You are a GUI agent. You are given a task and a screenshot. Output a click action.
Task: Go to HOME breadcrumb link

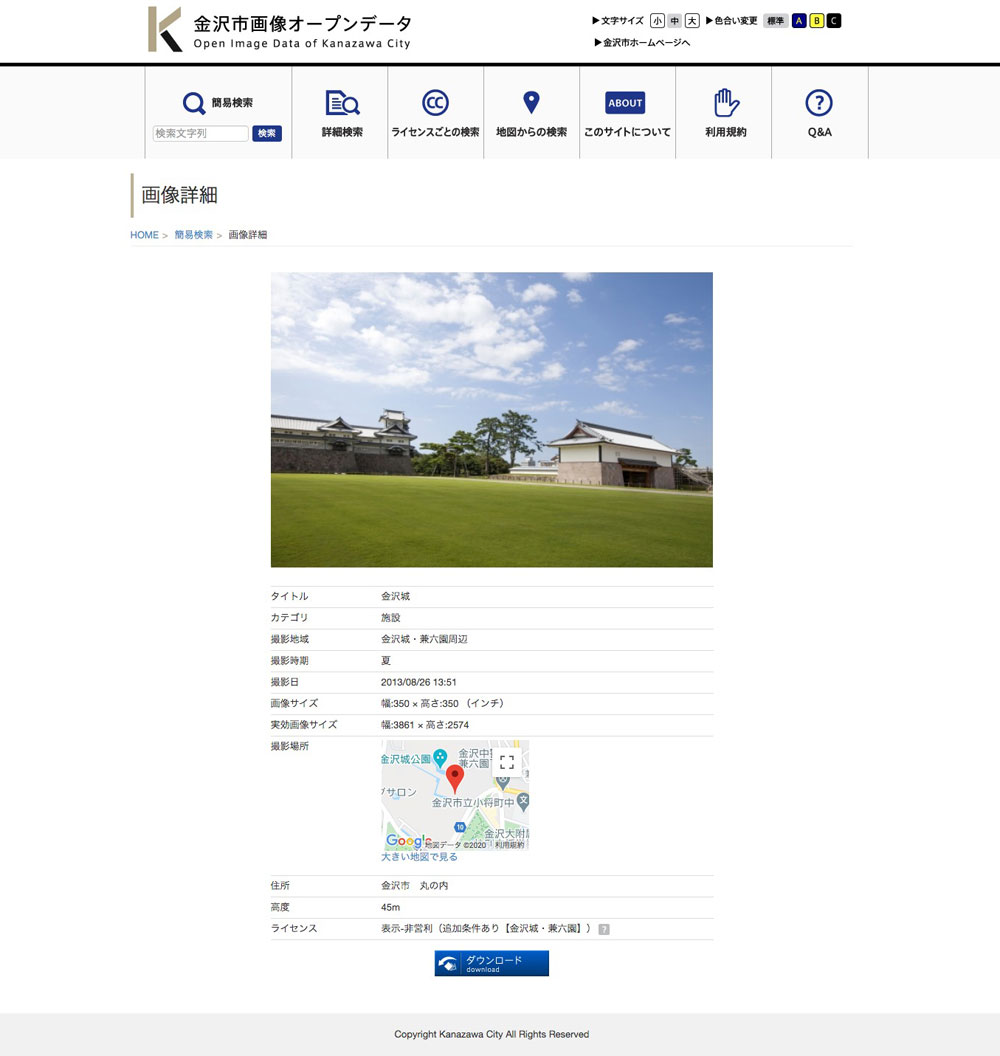tap(144, 235)
